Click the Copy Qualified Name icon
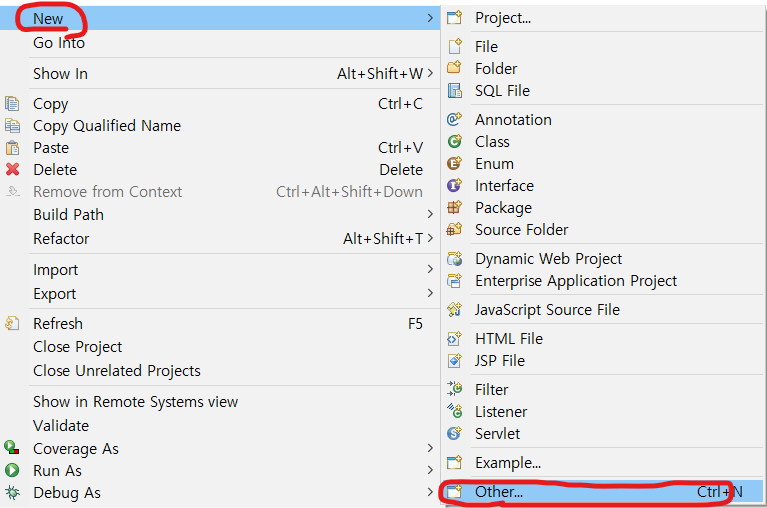767x508 pixels. tap(12, 126)
